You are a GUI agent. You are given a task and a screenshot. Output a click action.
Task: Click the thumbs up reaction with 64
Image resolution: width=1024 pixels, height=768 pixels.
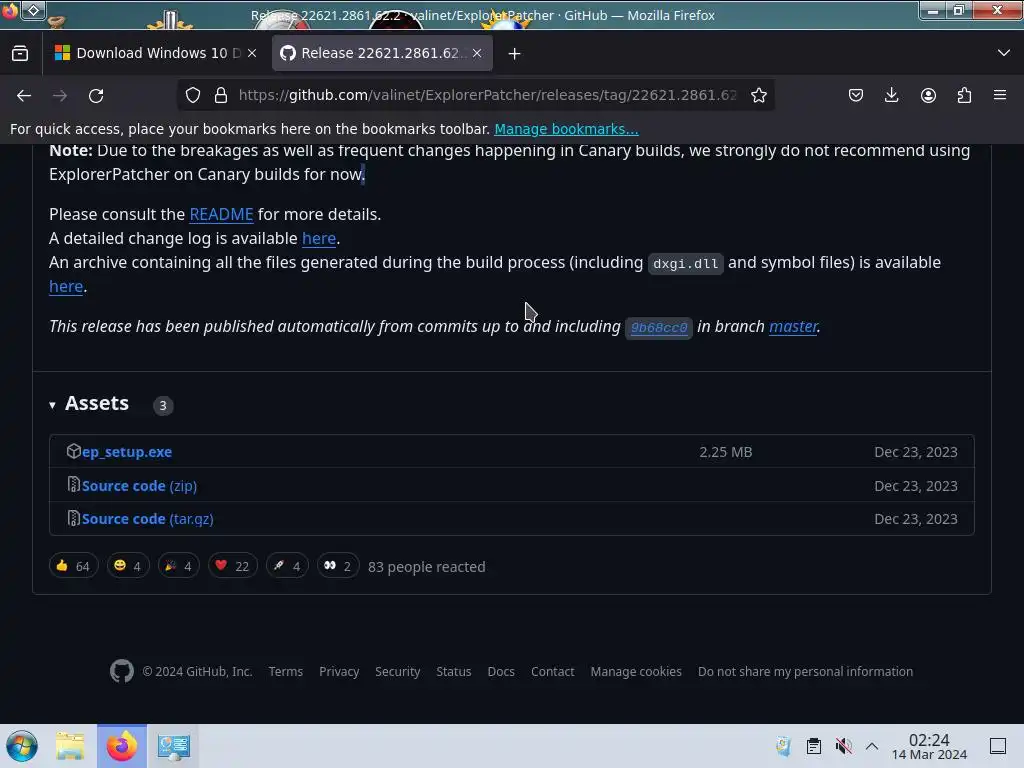click(x=73, y=566)
